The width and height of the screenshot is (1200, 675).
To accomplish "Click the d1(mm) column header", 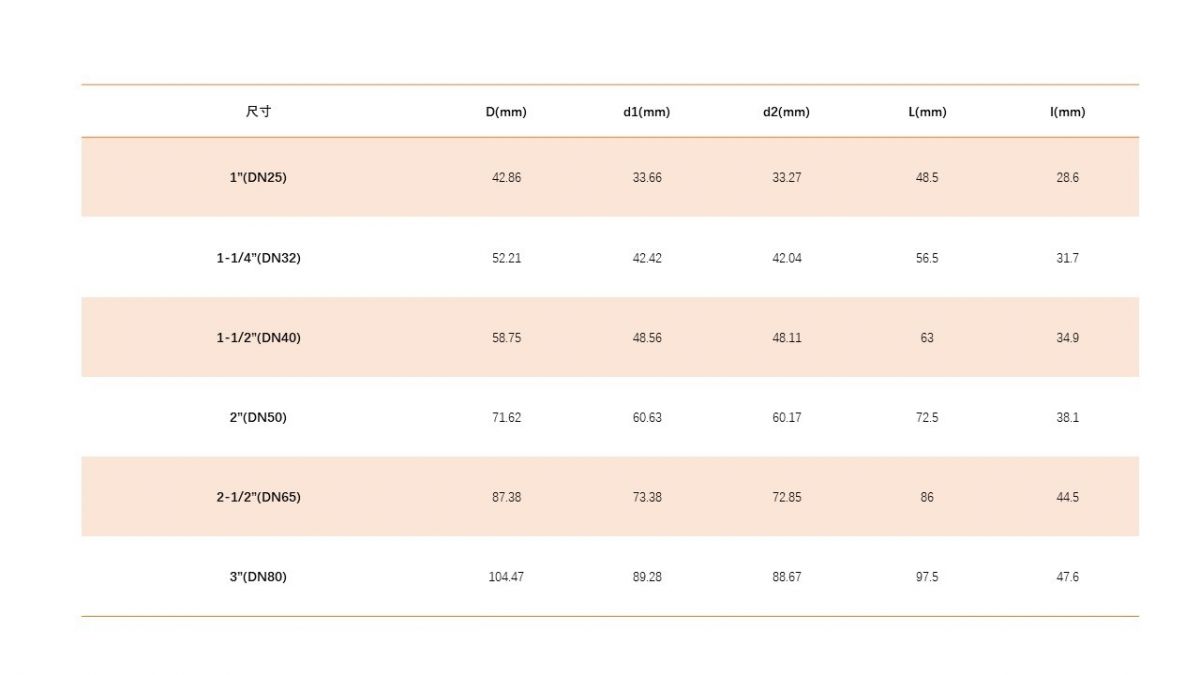I will pos(647,112).
